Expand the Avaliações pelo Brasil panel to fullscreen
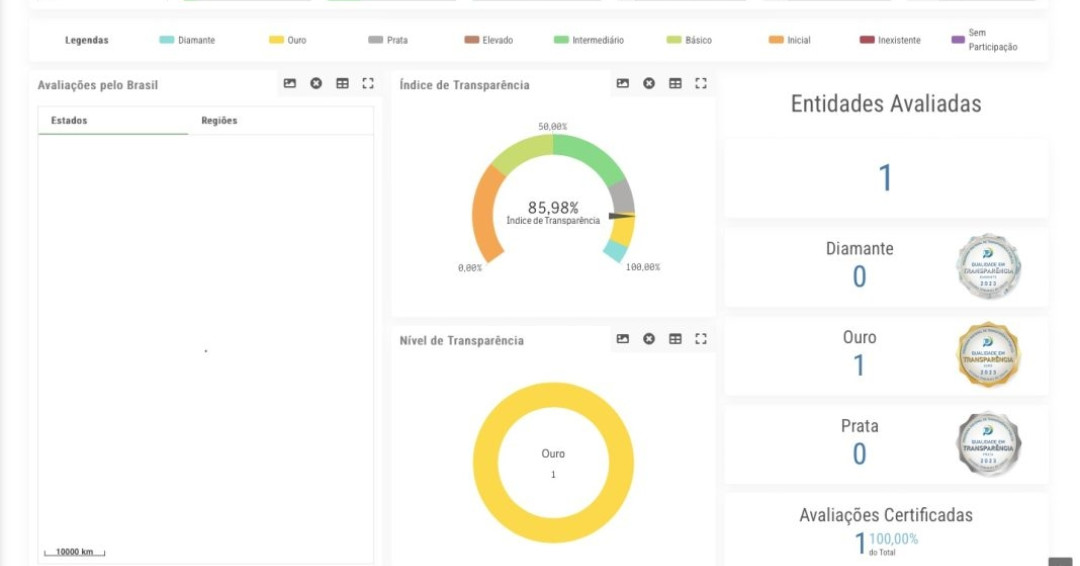The image size is (1080, 566). click(x=368, y=84)
